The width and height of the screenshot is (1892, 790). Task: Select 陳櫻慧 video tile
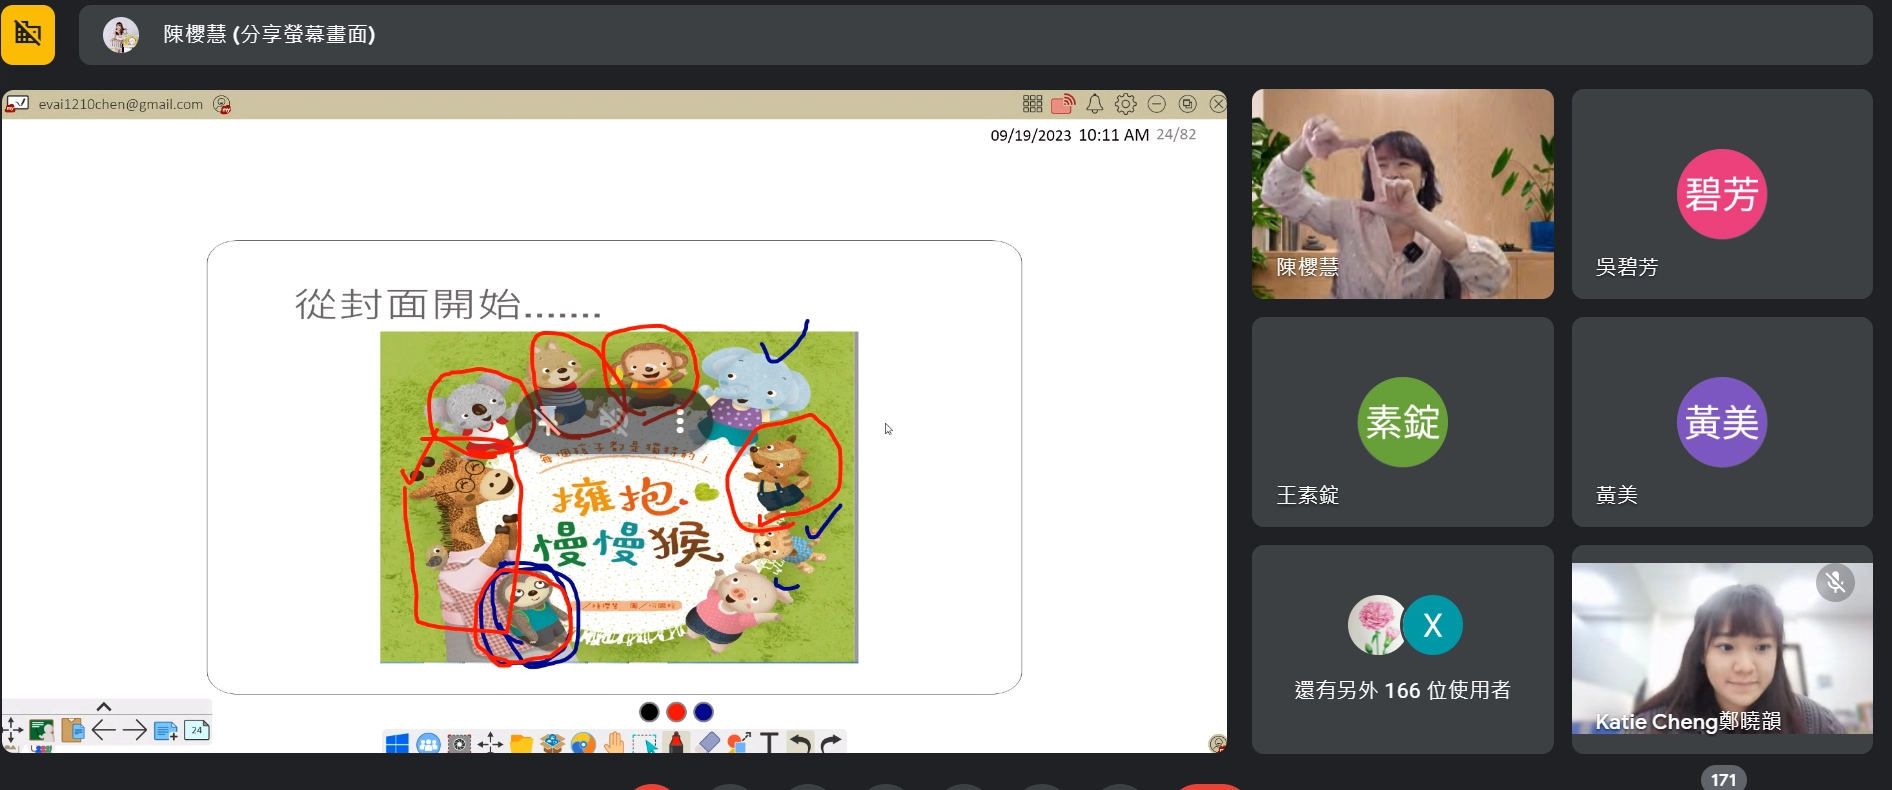click(1403, 194)
